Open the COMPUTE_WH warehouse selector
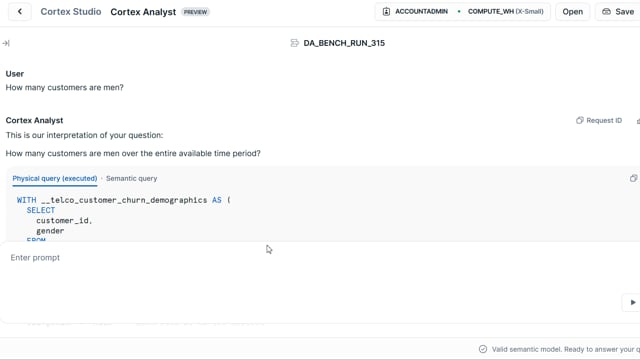 (505, 11)
